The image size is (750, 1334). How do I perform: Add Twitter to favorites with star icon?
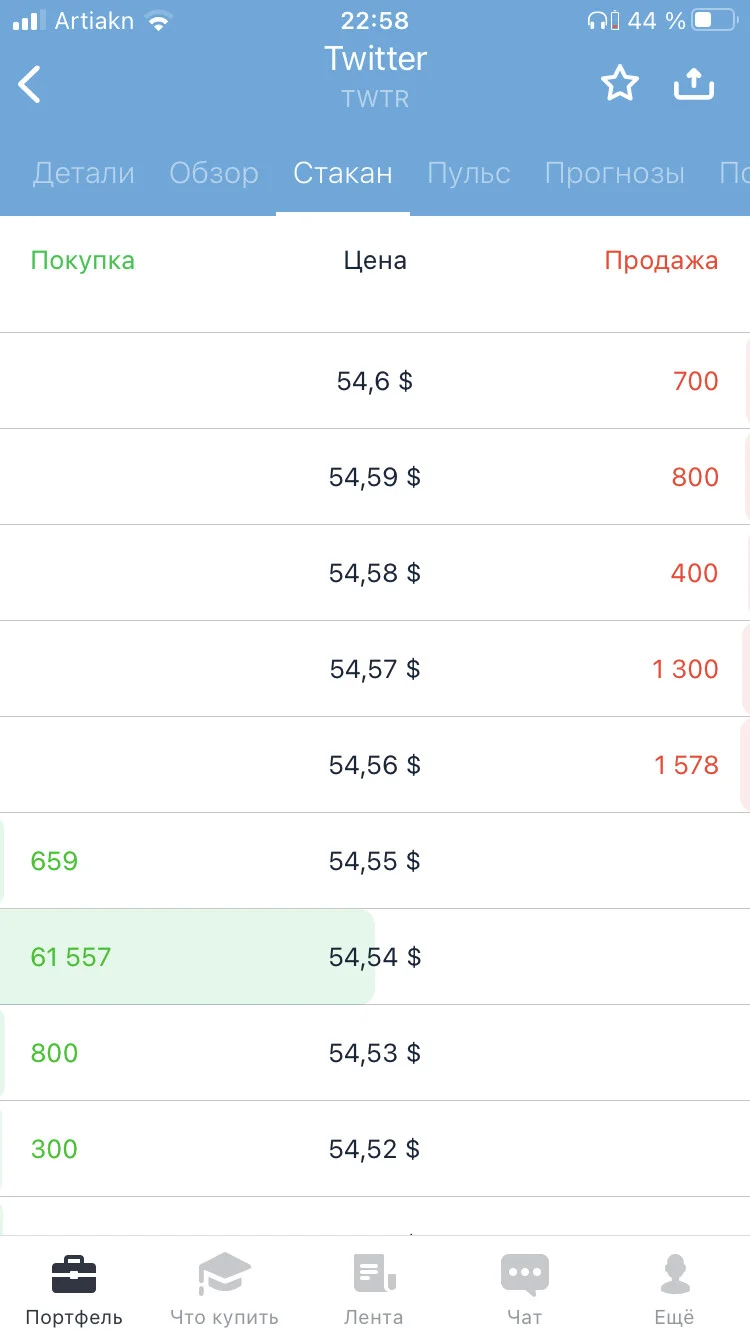[620, 84]
